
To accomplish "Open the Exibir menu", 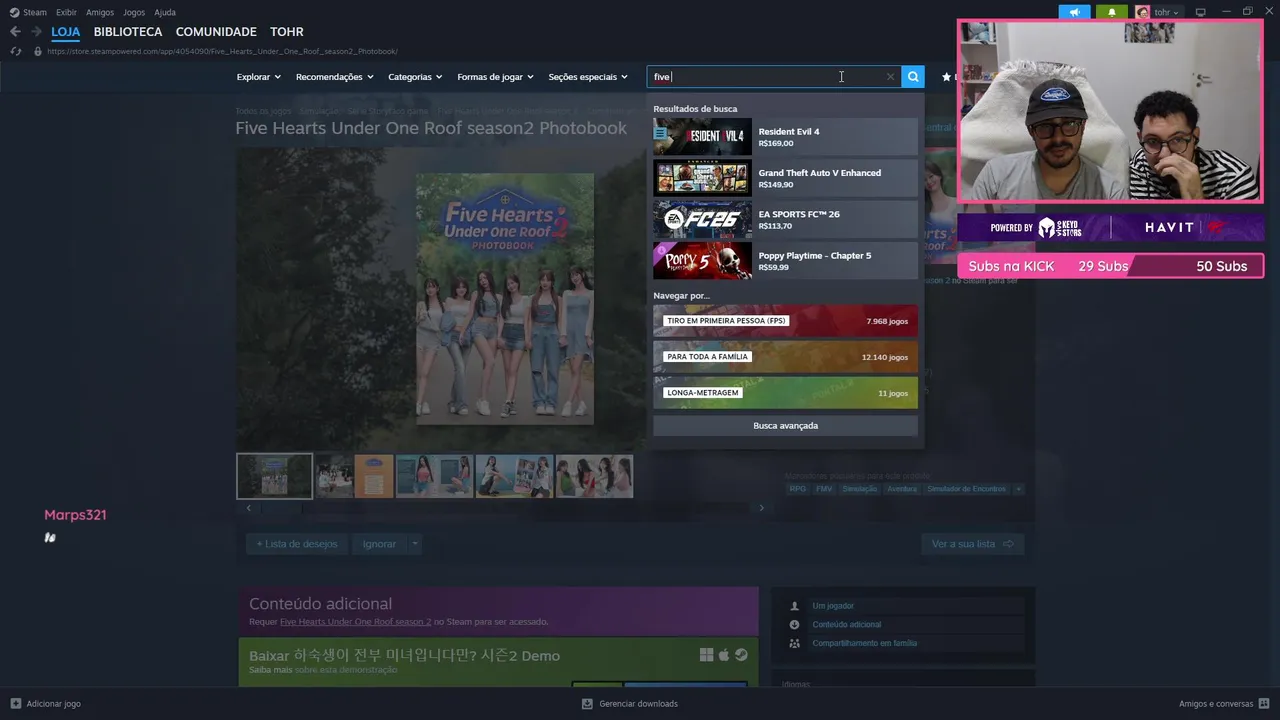I will [x=66, y=12].
